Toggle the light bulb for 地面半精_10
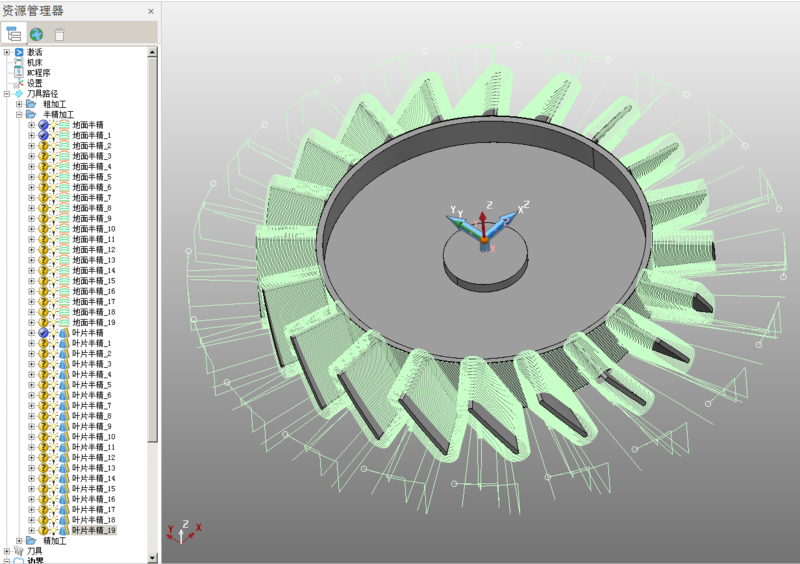The image size is (800, 564). click(53, 229)
